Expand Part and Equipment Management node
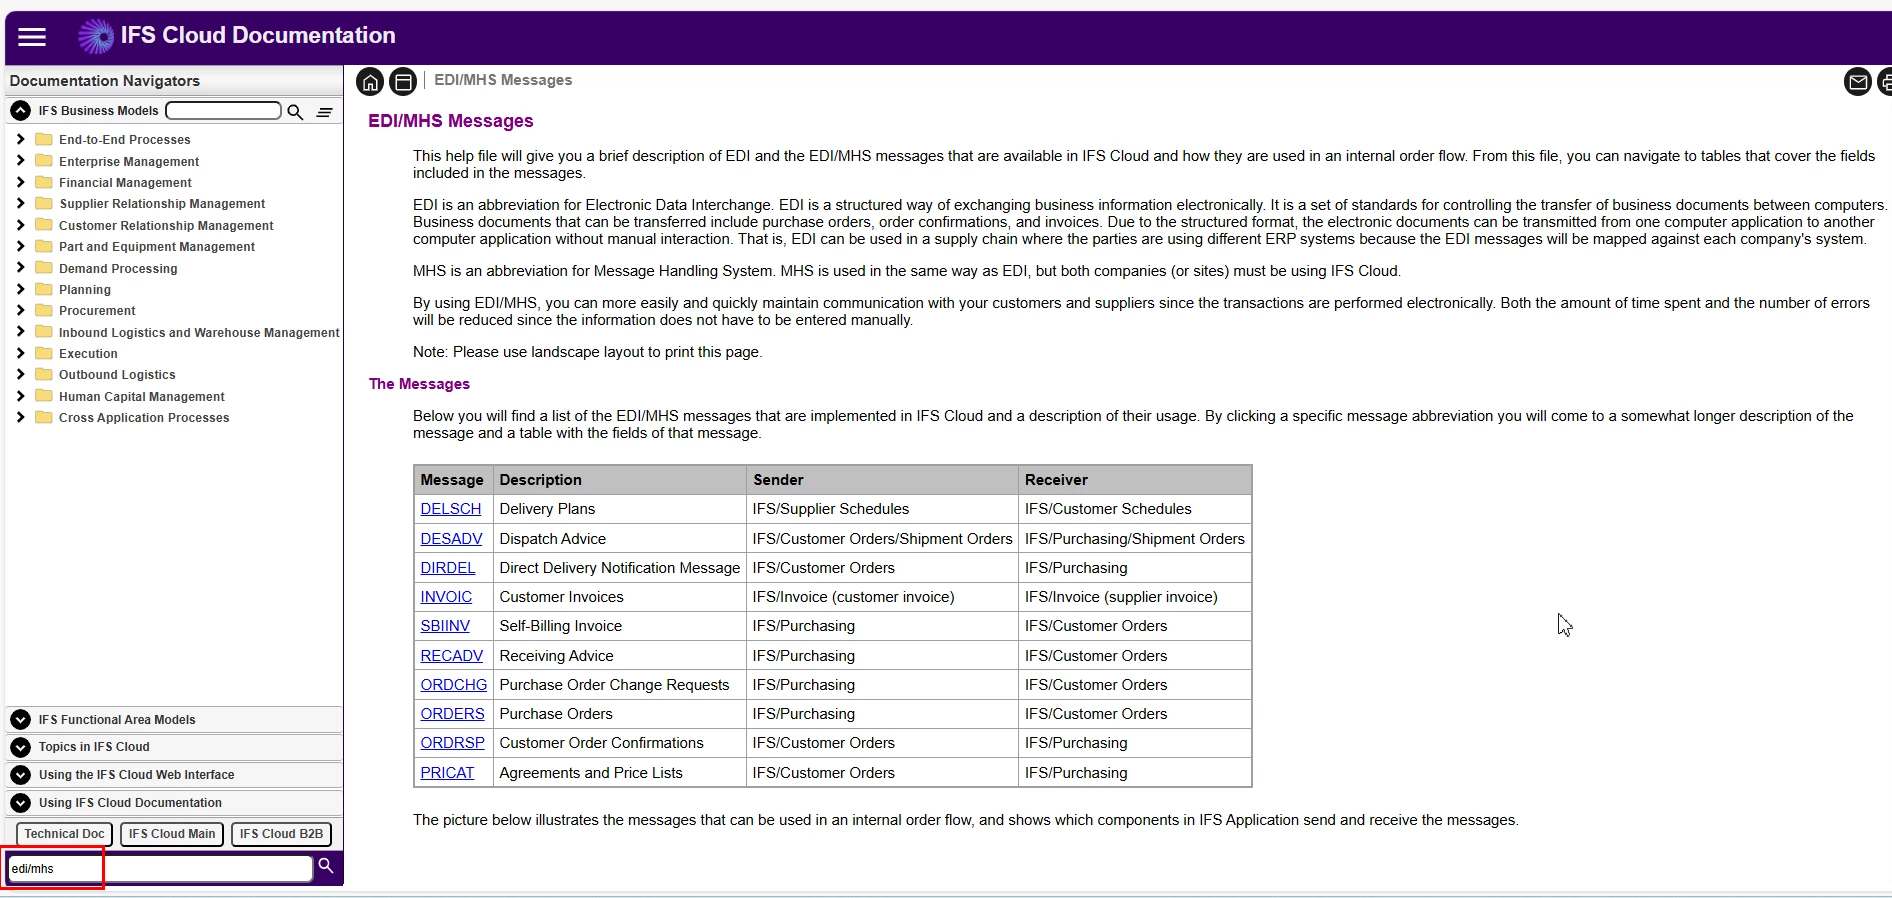This screenshot has height=898, width=1892. (20, 246)
